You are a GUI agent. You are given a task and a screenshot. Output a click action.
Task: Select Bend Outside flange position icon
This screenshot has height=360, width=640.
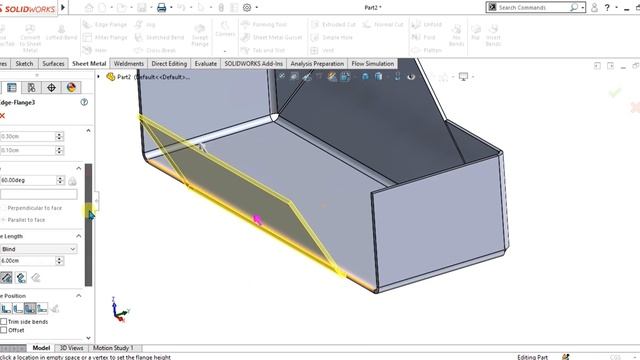(x=30, y=309)
